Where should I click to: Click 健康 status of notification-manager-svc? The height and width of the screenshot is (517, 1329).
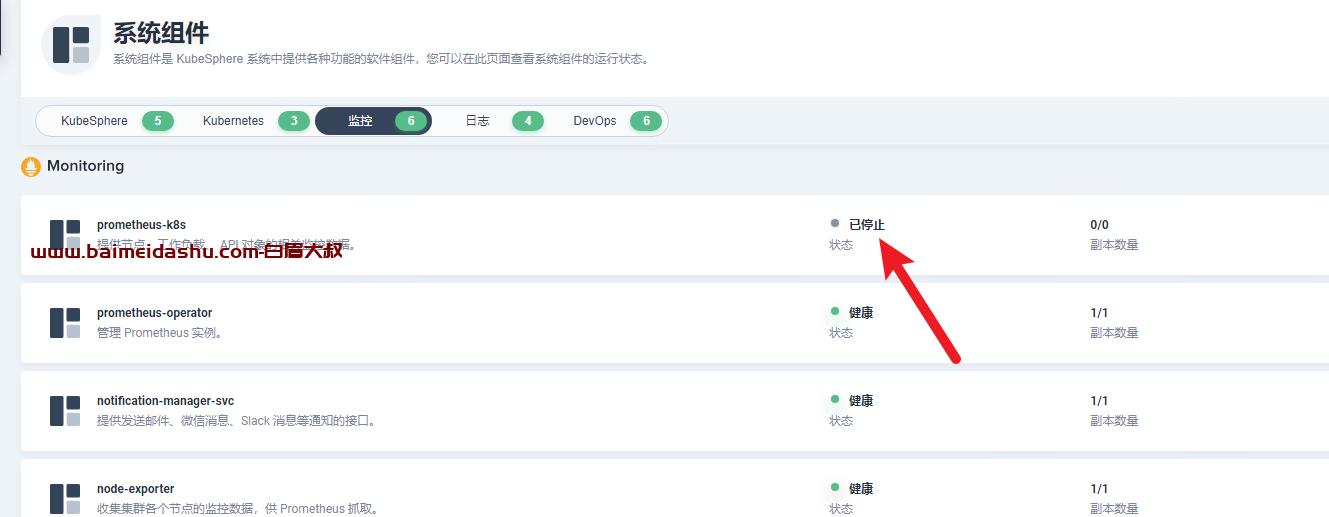pos(861,401)
